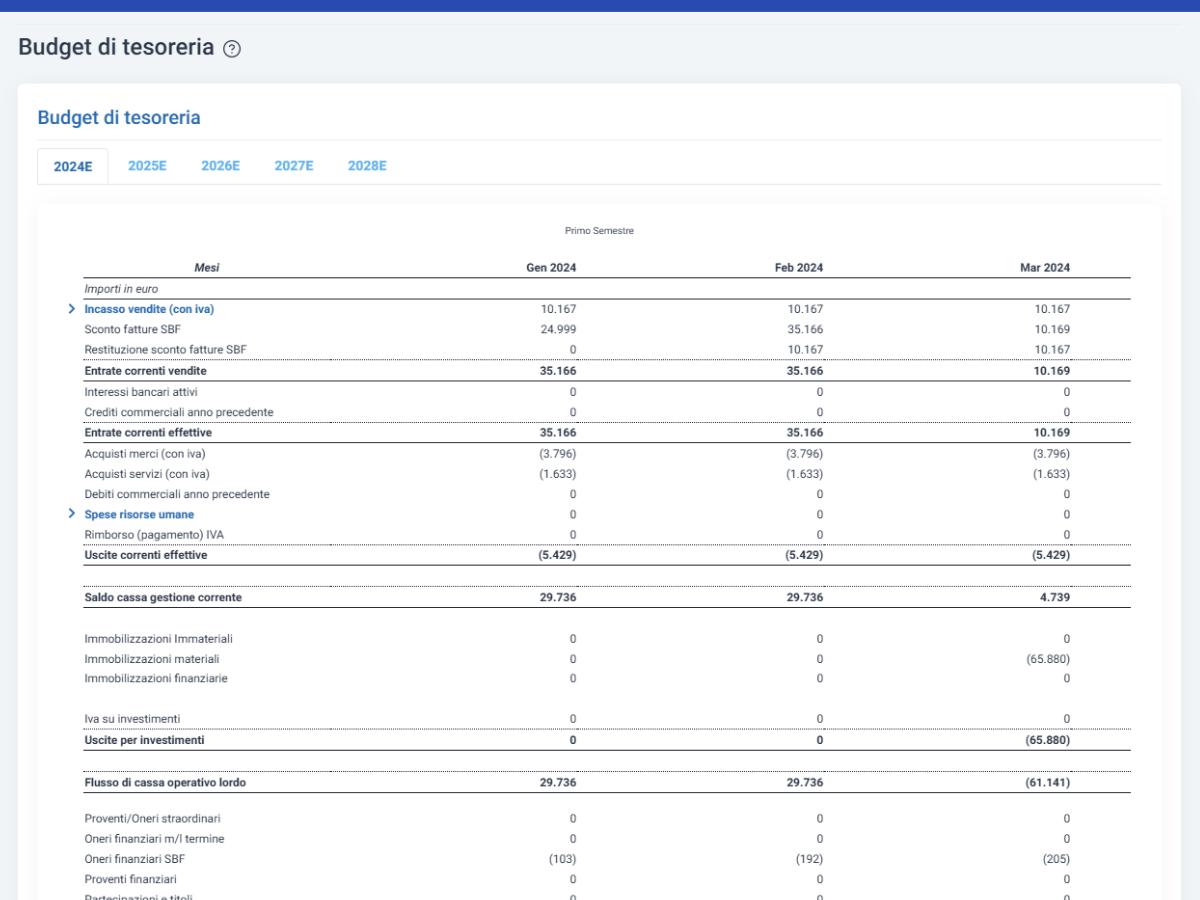Select the Sconto fatture SBF row label
1200x900 pixels.
133,329
